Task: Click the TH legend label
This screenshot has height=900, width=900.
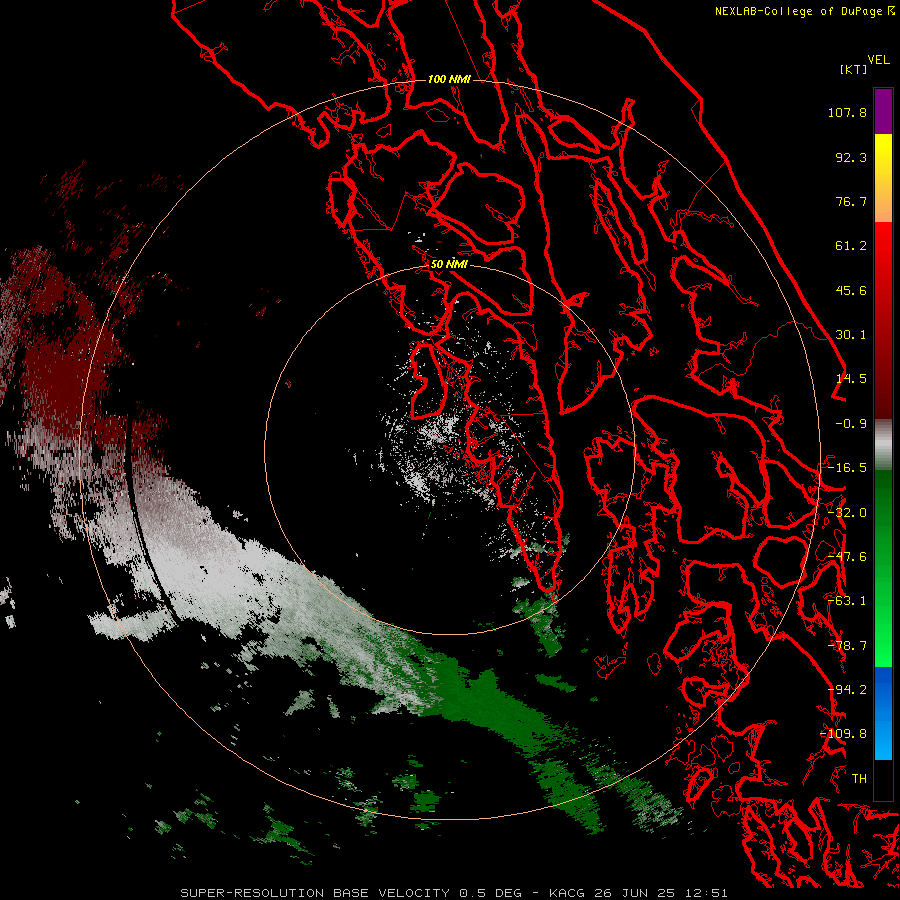Action: pyautogui.click(x=859, y=779)
